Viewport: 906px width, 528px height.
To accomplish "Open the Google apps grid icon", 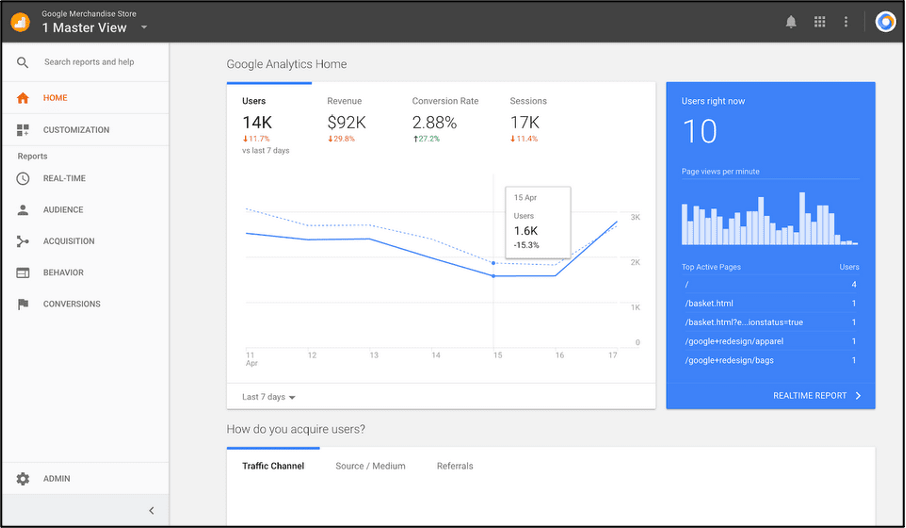I will coord(819,22).
